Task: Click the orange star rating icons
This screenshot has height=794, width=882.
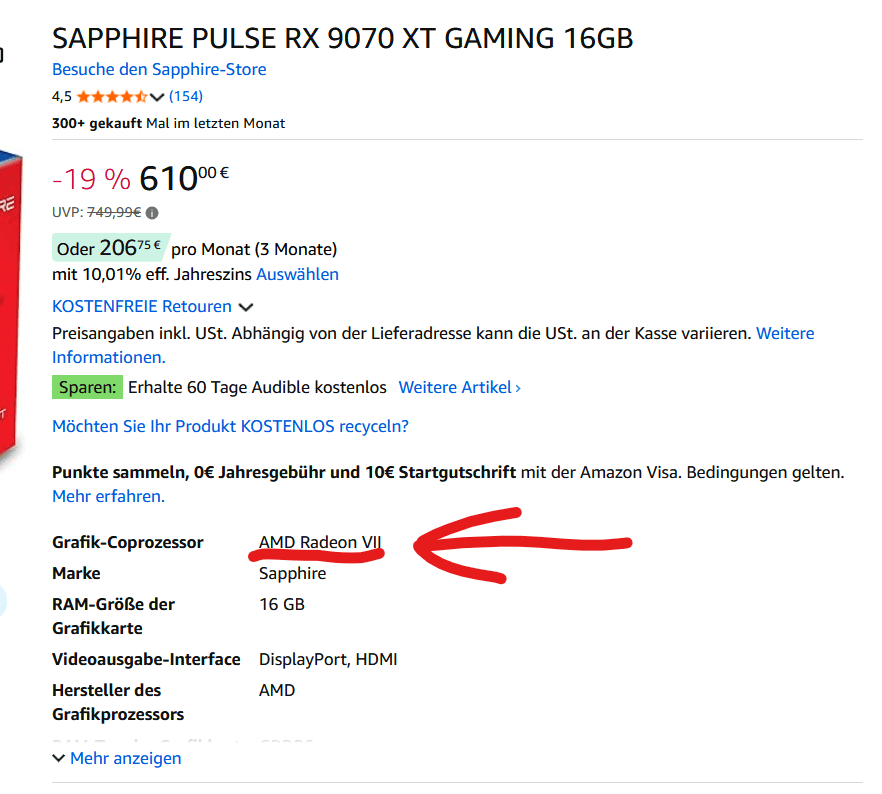Action: tap(111, 97)
